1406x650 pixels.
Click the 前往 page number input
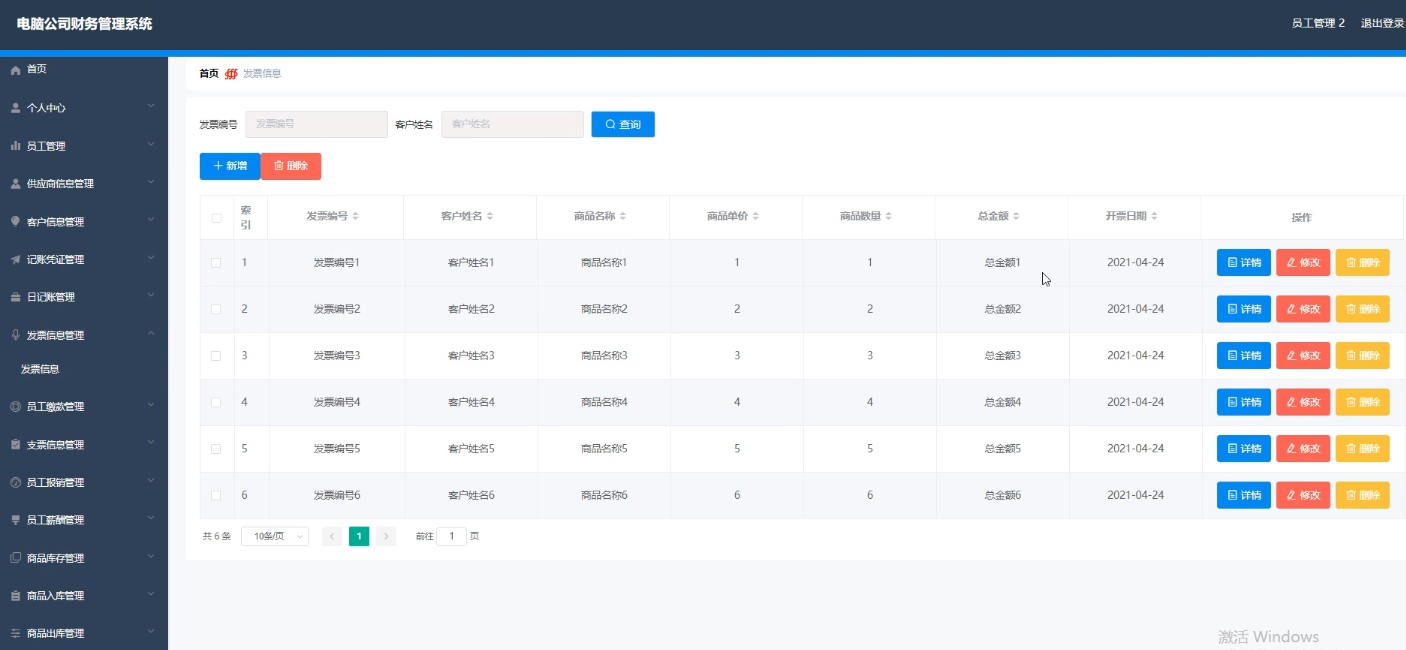(452, 537)
